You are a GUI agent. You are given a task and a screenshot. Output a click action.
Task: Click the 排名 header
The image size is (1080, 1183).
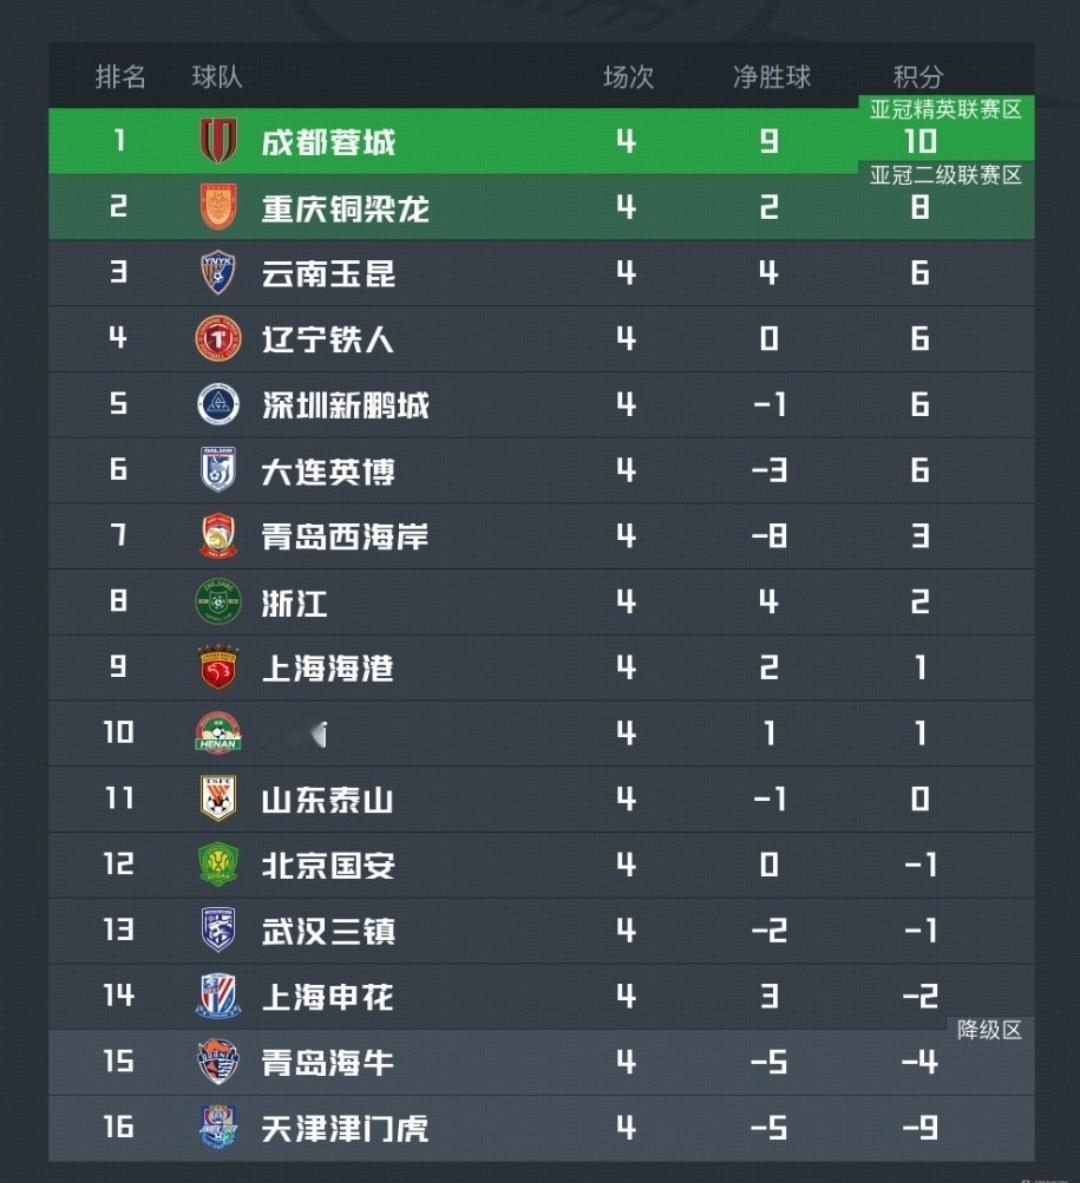click(x=121, y=77)
